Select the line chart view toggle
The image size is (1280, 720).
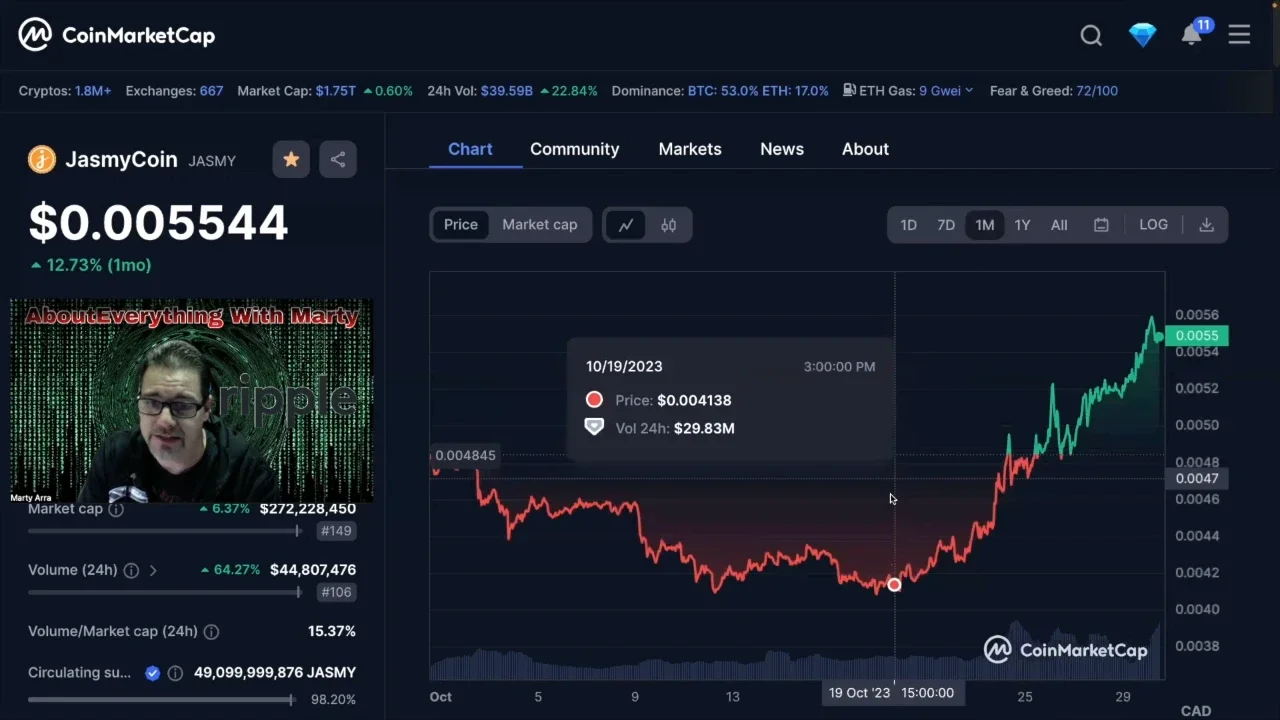(x=626, y=225)
